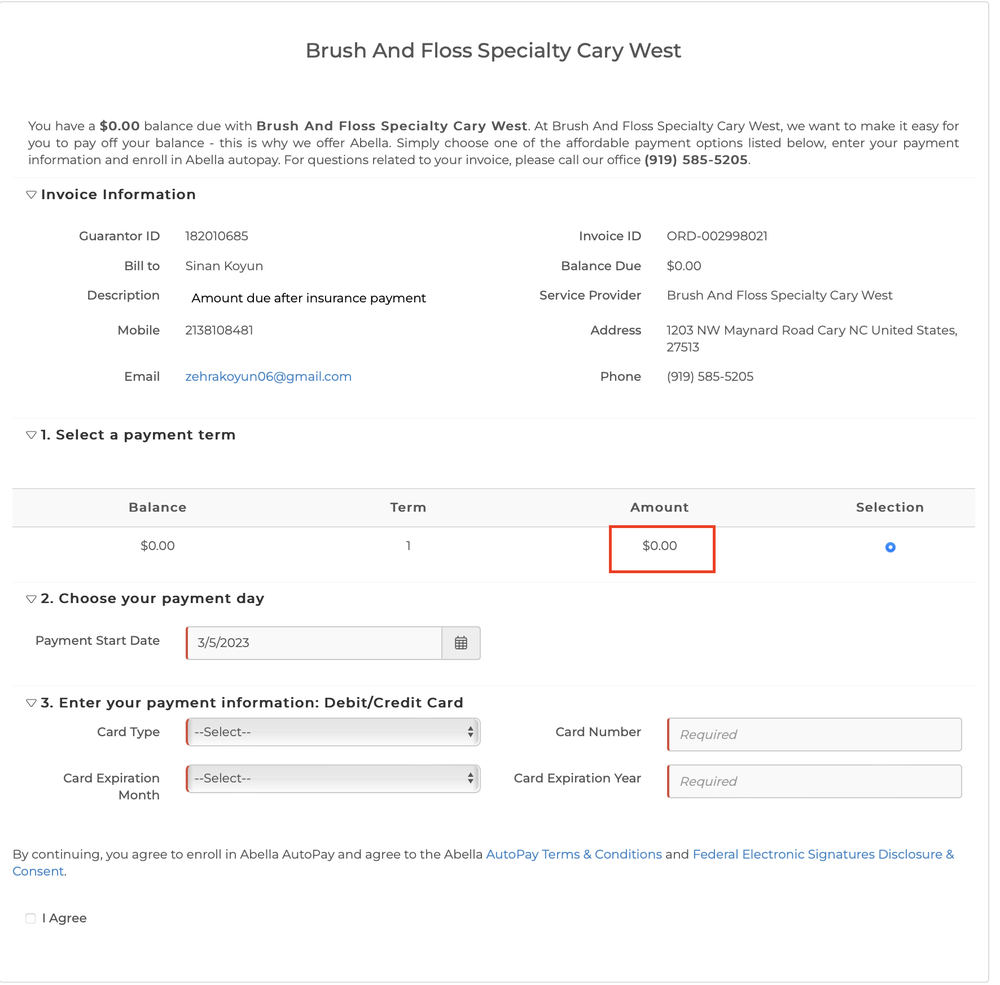Check the I Agree checkbox

pyautogui.click(x=31, y=918)
